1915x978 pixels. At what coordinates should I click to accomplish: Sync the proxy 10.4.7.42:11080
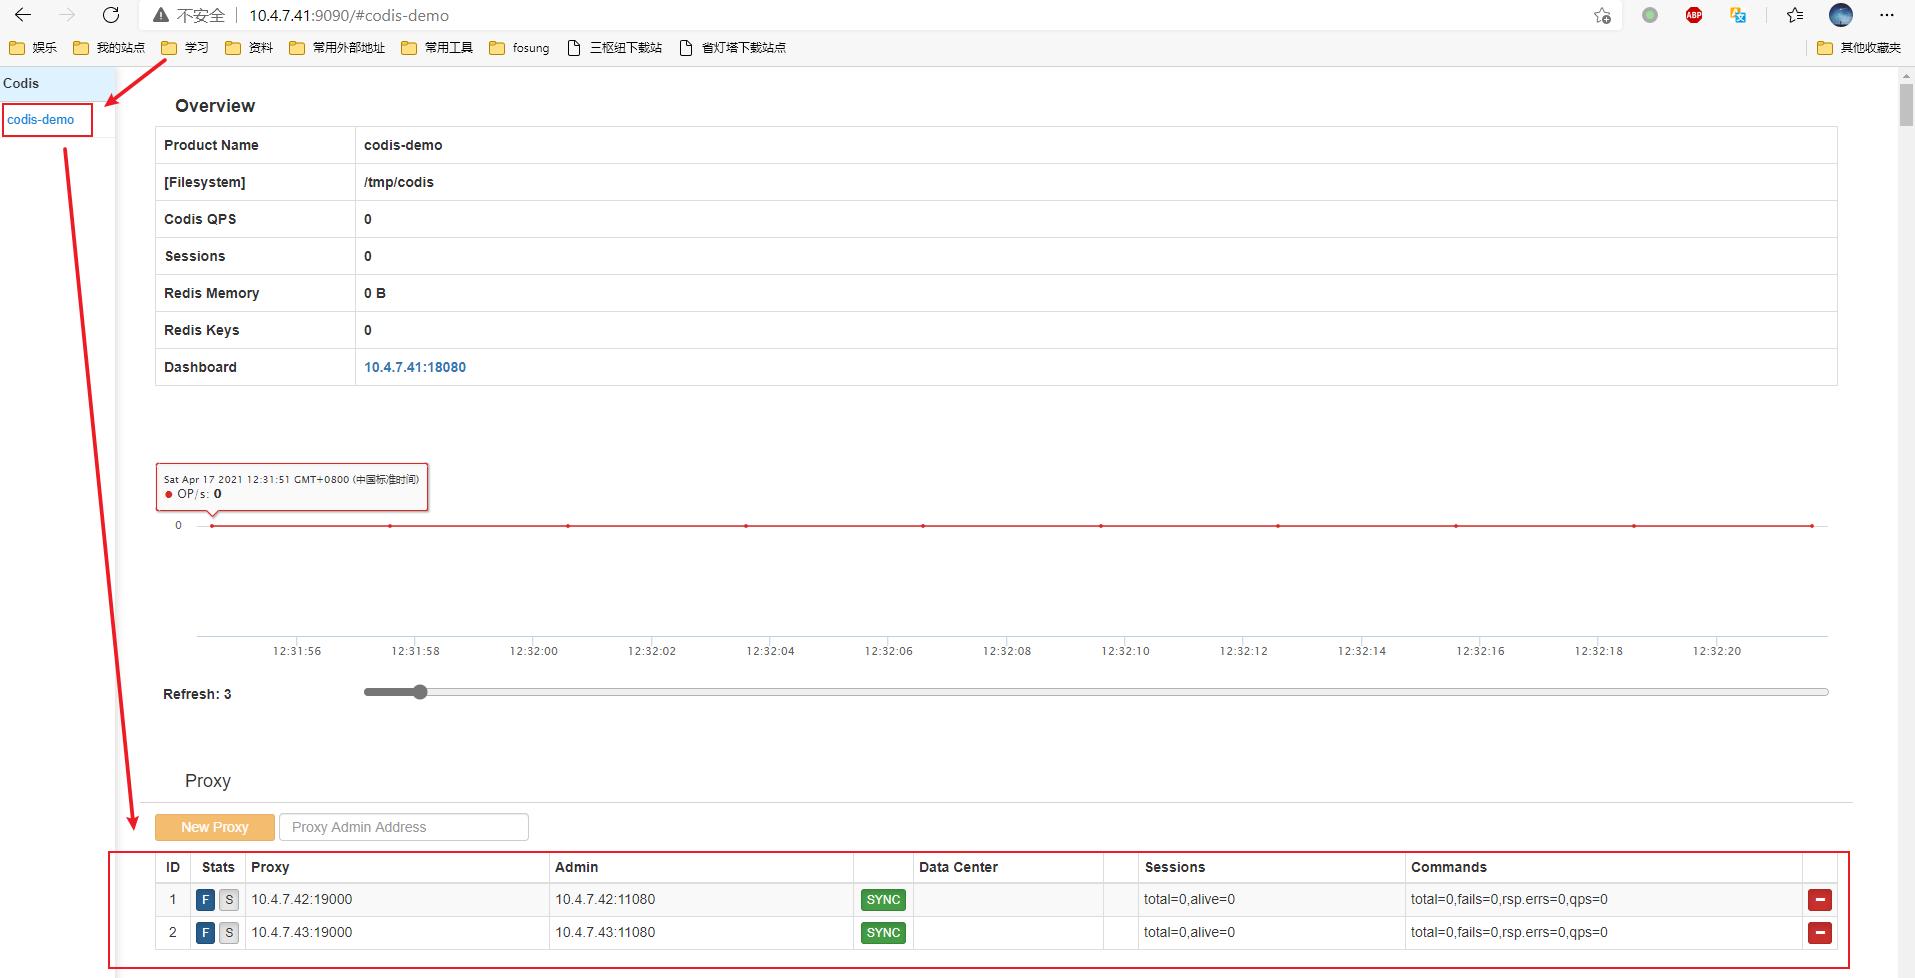(x=883, y=900)
